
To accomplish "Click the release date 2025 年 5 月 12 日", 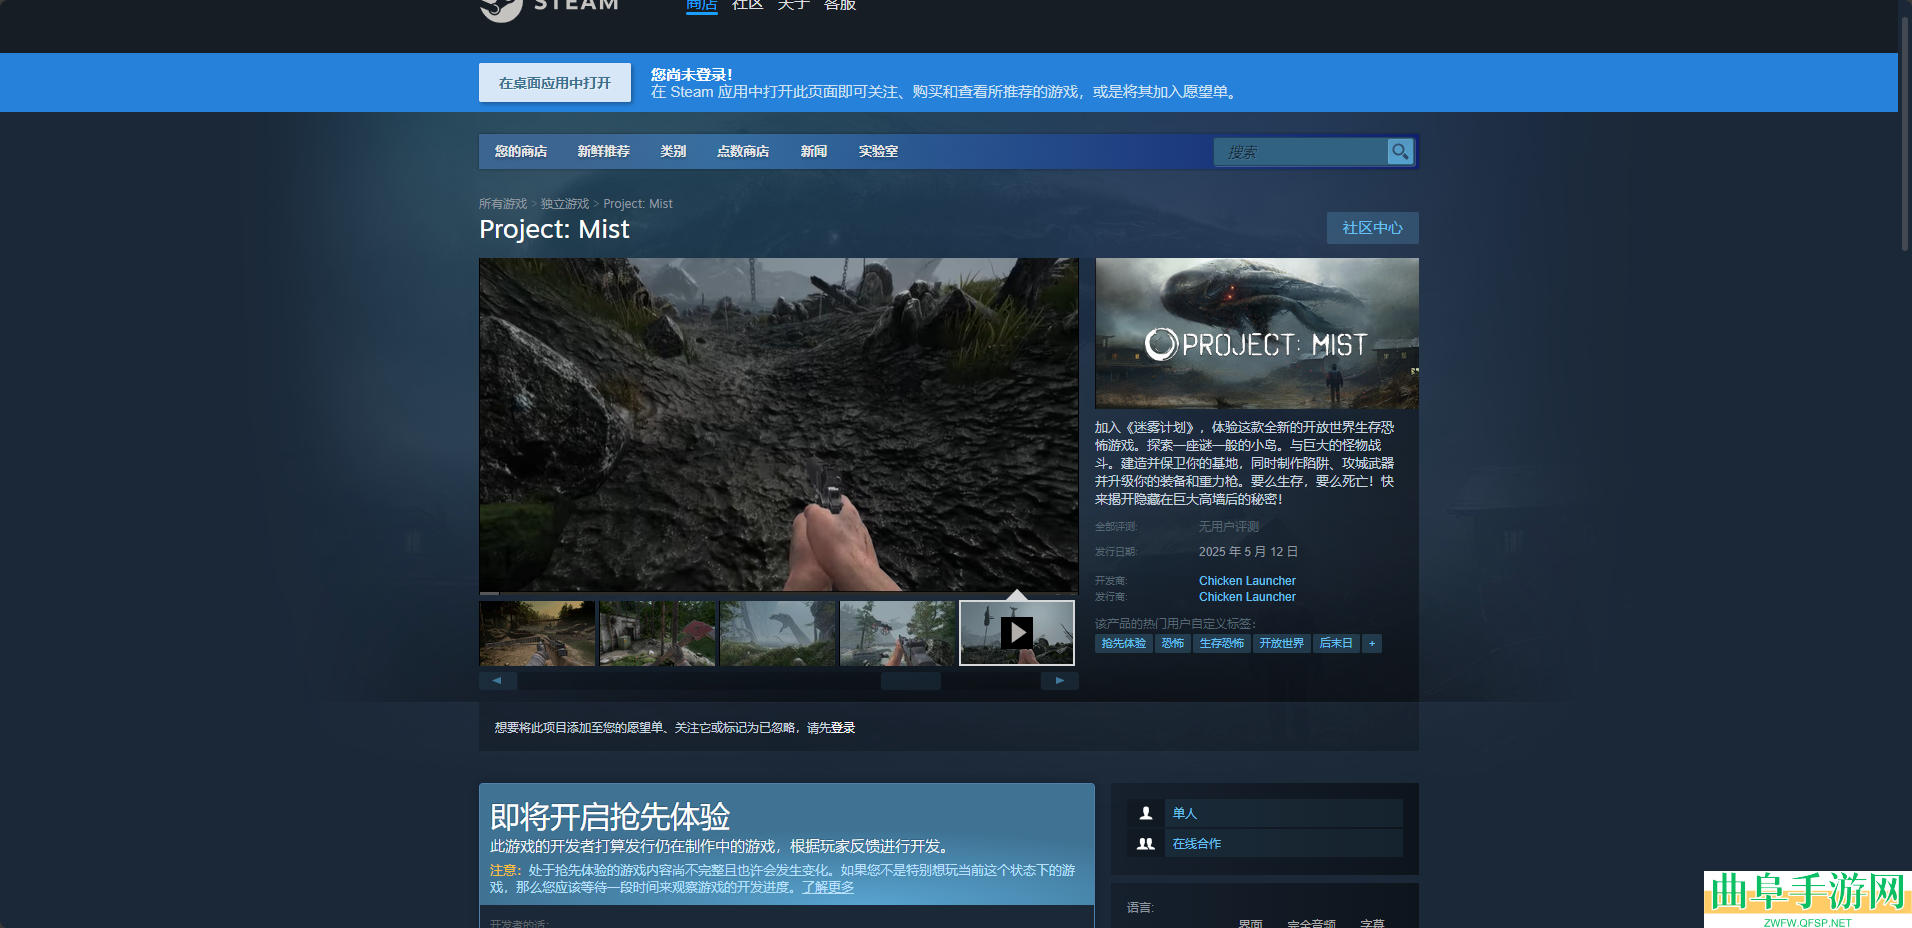I will (x=1248, y=552).
